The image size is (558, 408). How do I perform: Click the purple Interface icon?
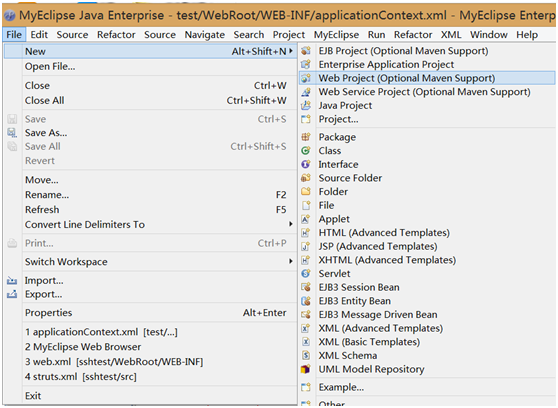pyautogui.click(x=306, y=164)
